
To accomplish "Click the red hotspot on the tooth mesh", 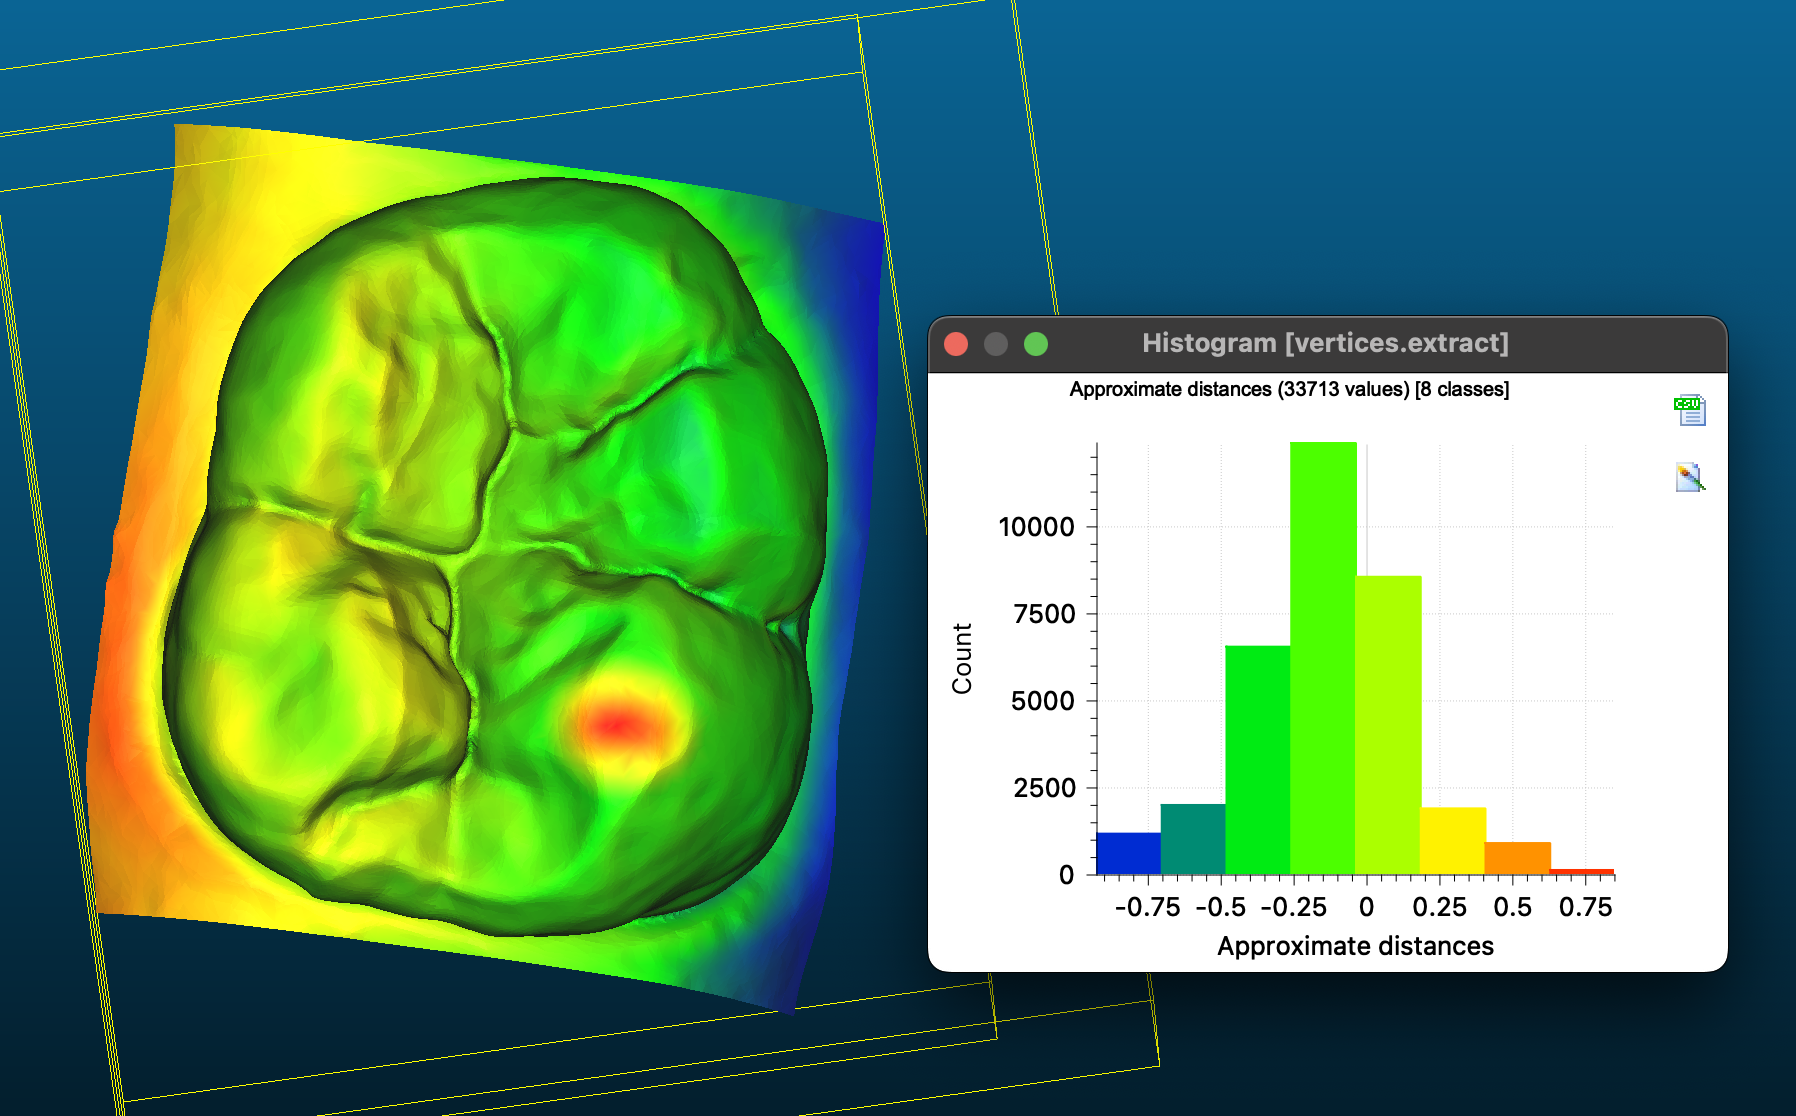I will coord(618,723).
